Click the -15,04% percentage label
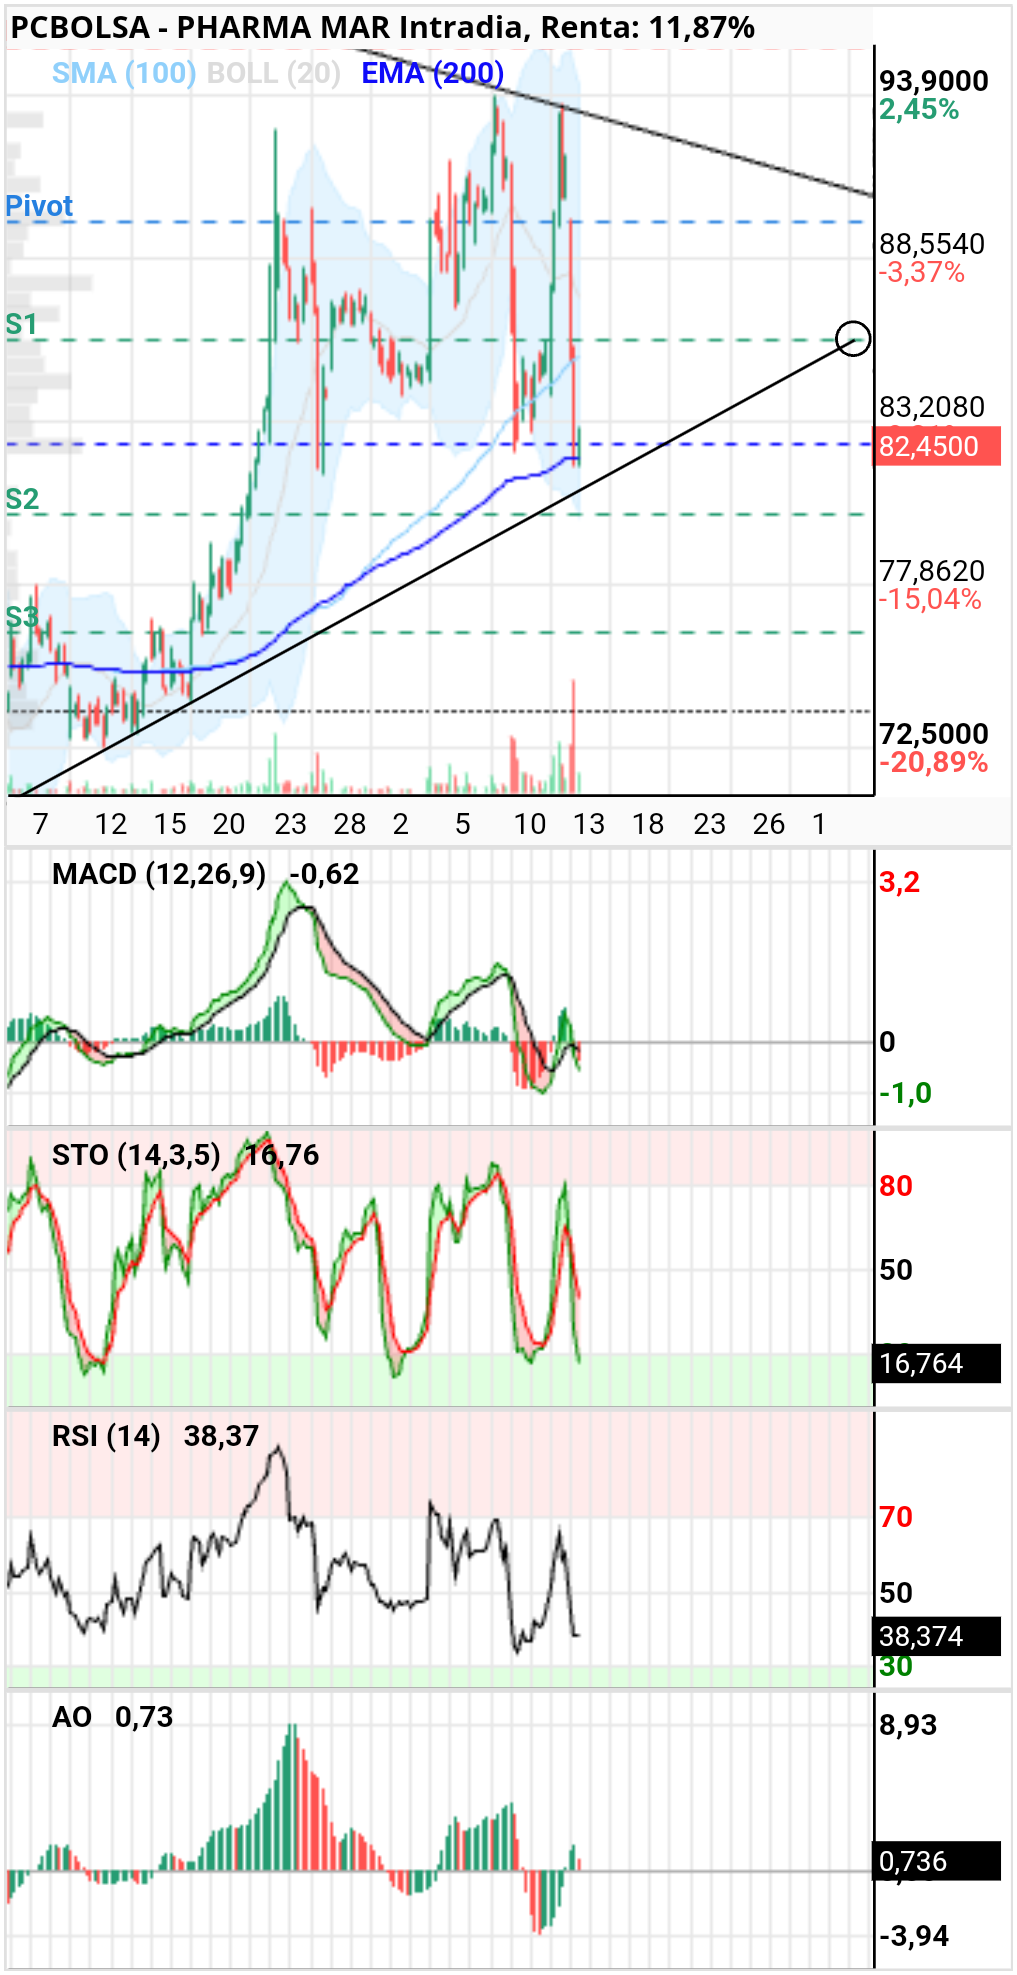The height and width of the screenshot is (1975, 1017). (930, 599)
